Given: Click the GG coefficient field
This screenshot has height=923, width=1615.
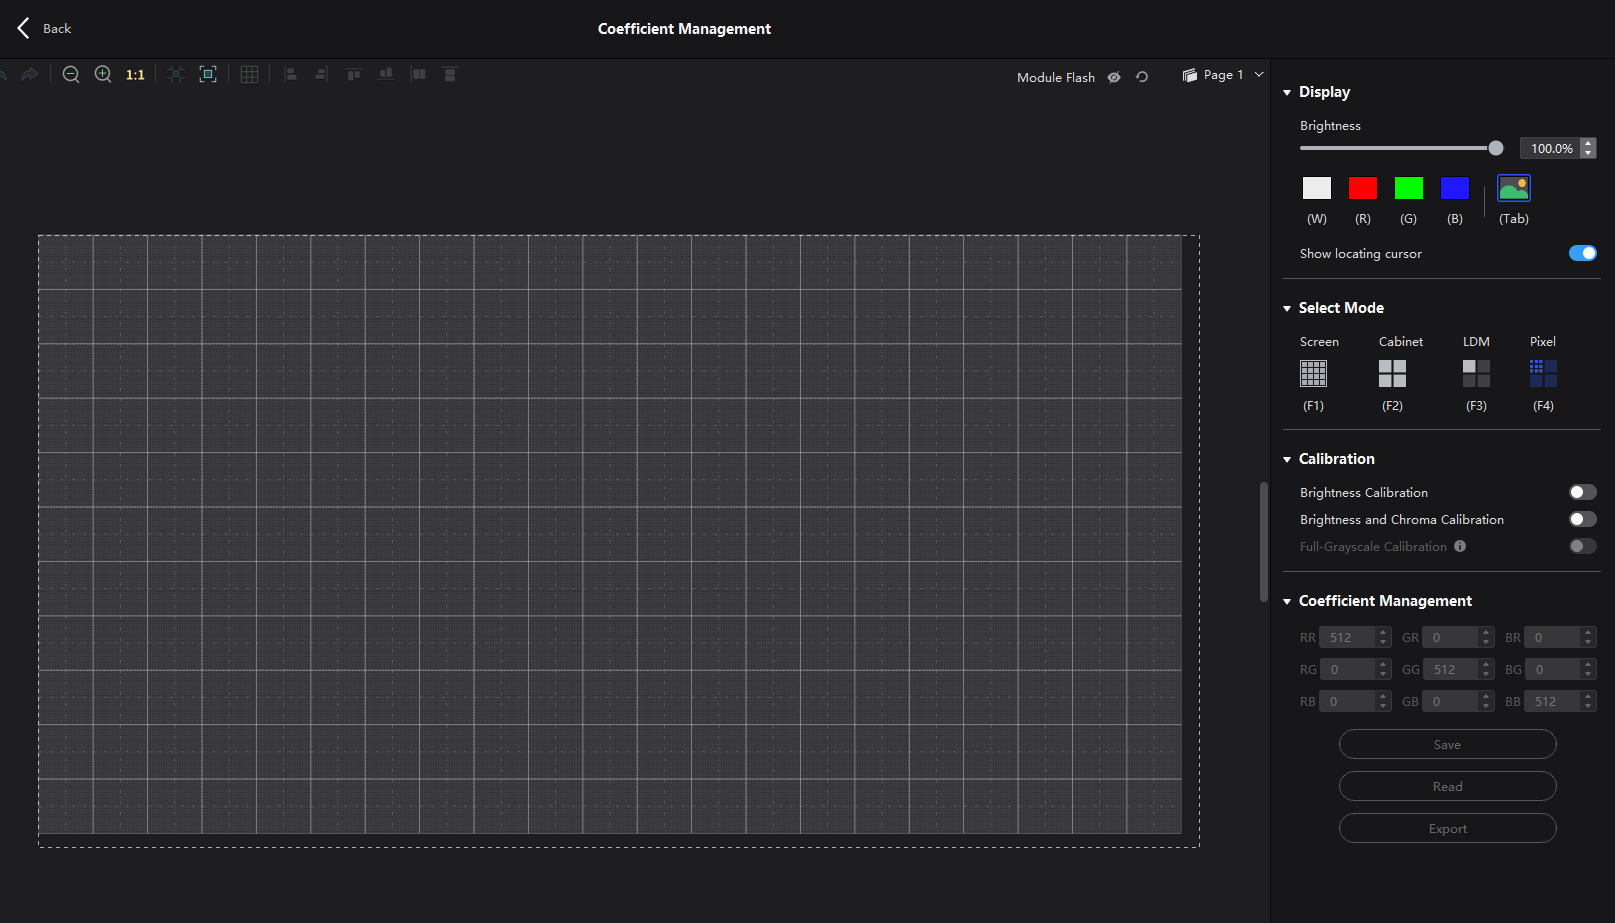Looking at the screenshot, I should pos(1451,669).
